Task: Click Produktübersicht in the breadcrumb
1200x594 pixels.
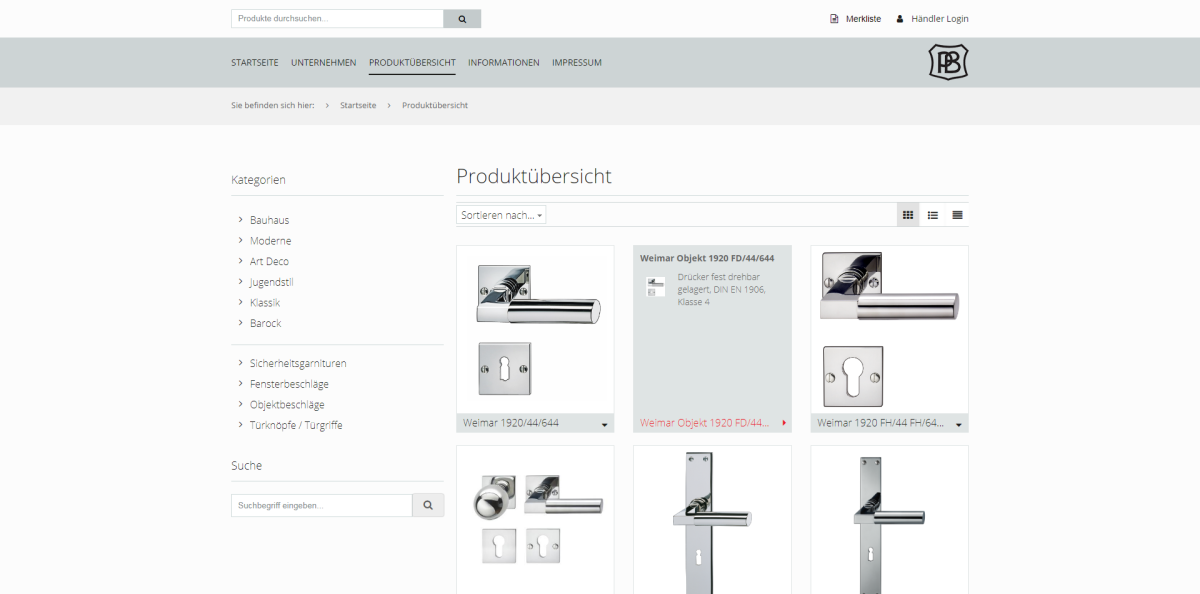Action: tap(435, 105)
